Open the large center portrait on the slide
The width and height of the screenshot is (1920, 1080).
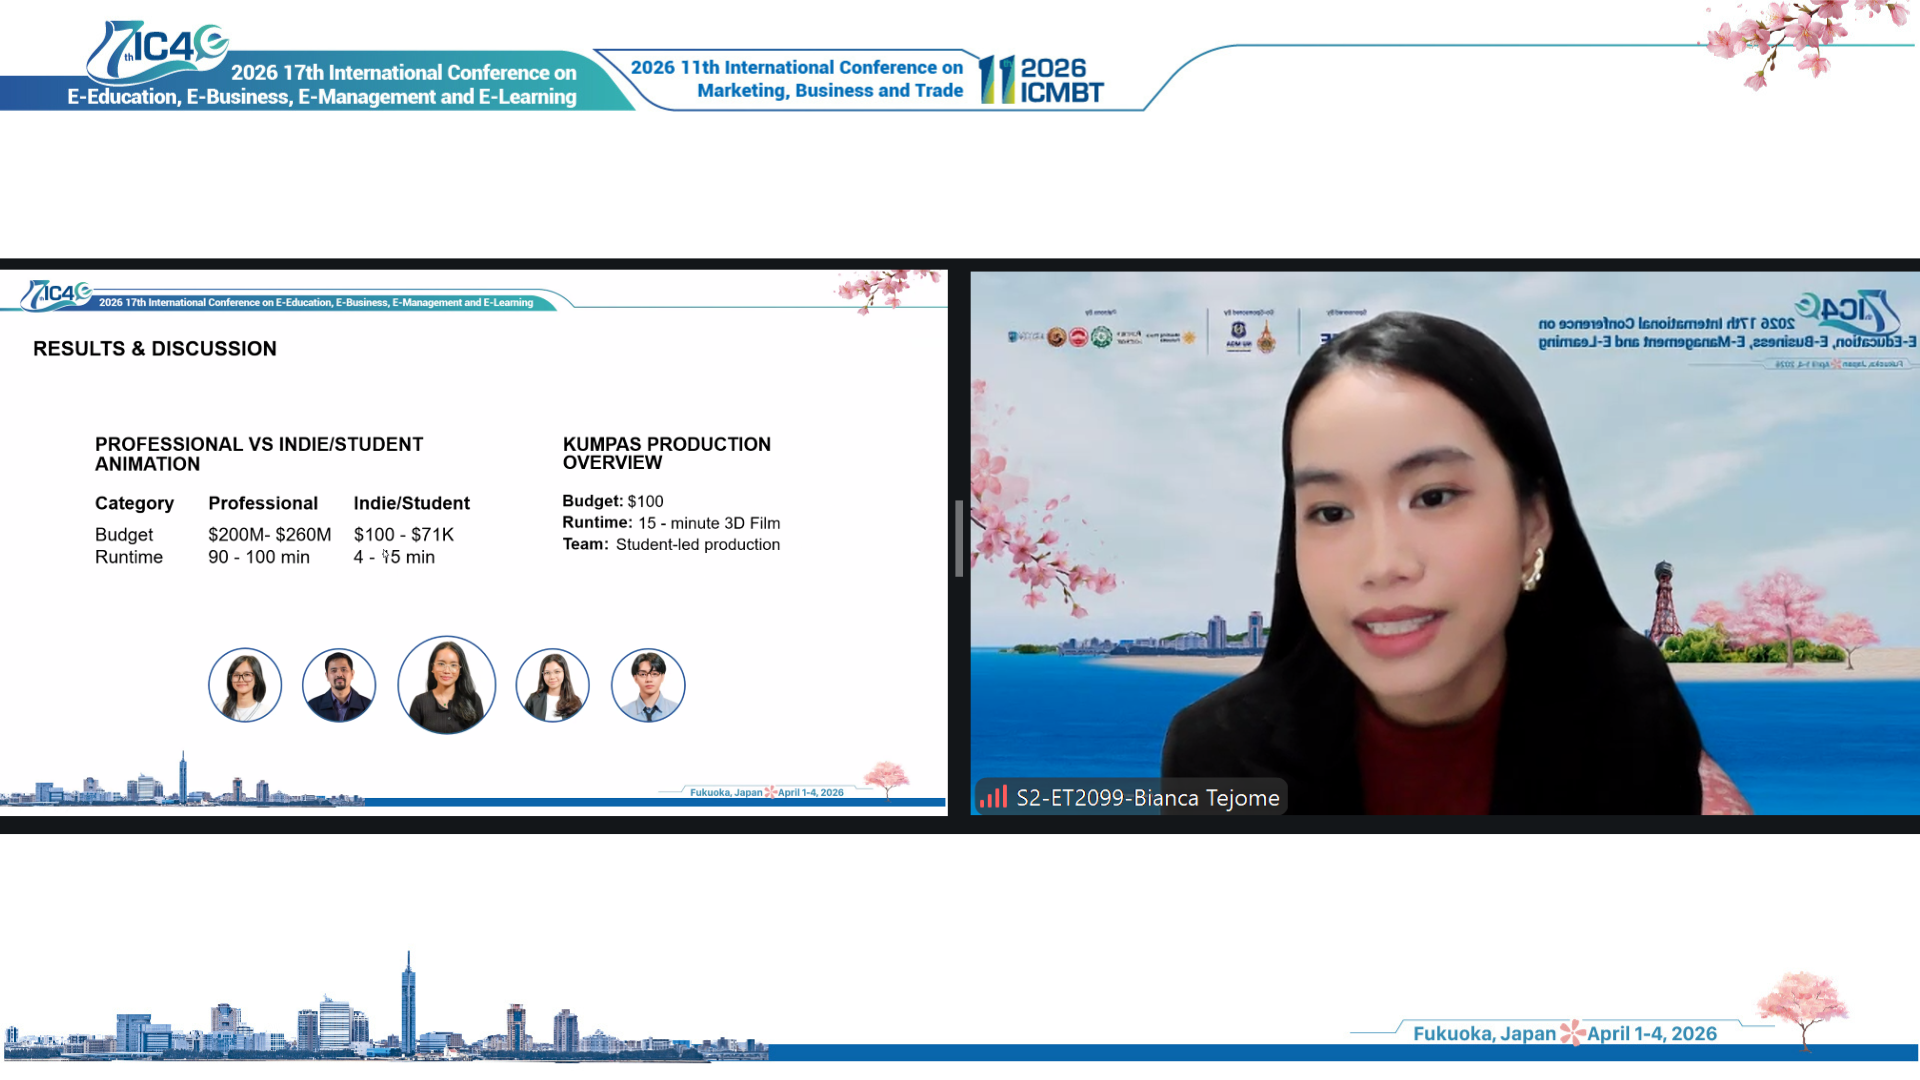[x=447, y=685]
